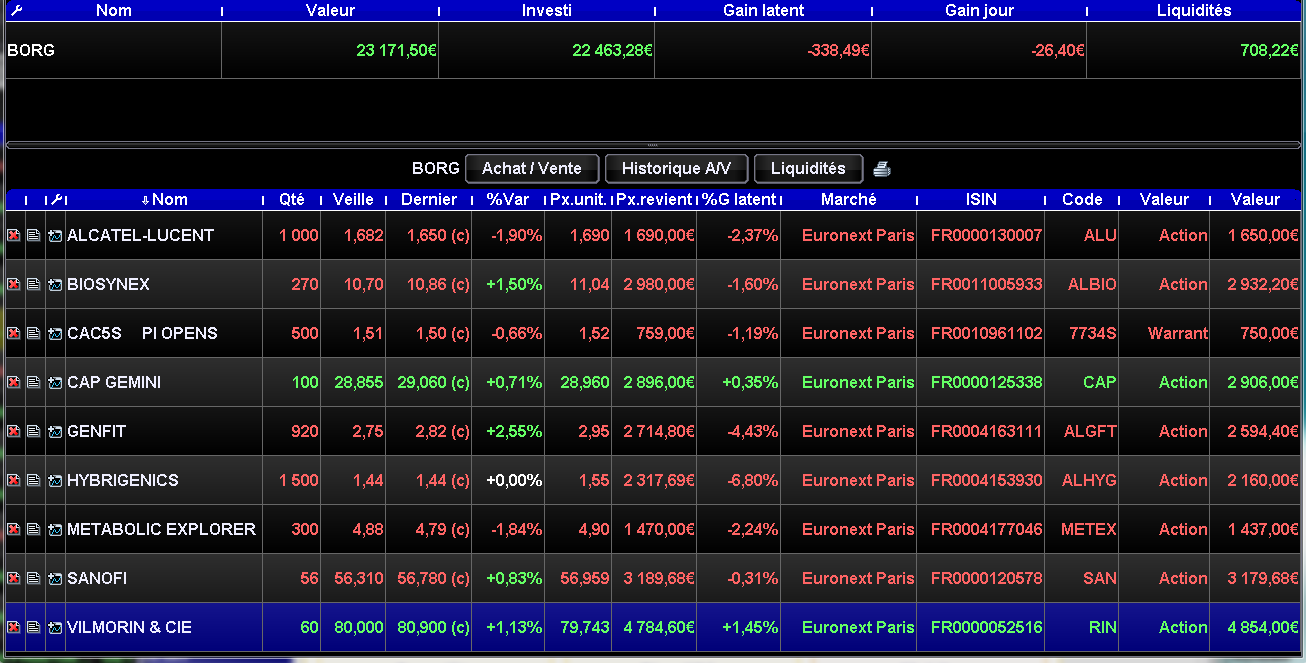Open the note sheet icon for ALCATEL-LUCENT

pos(34,235)
